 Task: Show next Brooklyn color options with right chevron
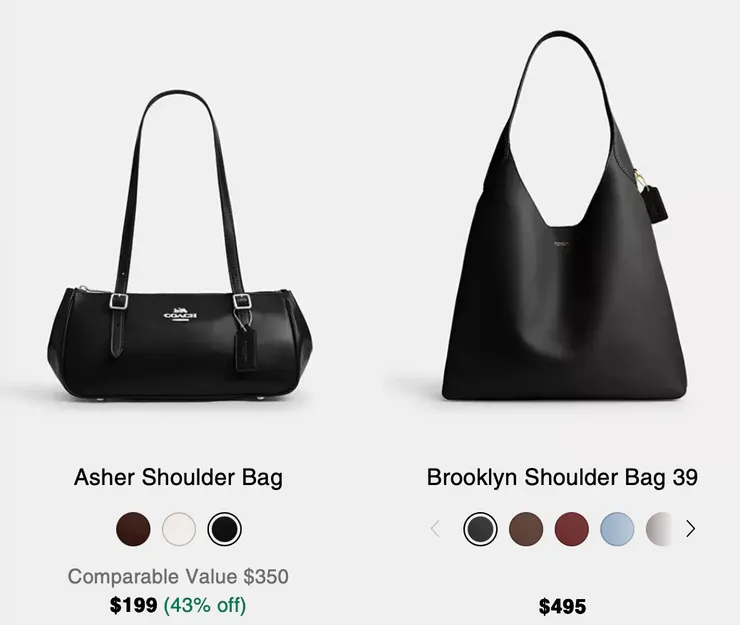(x=690, y=529)
